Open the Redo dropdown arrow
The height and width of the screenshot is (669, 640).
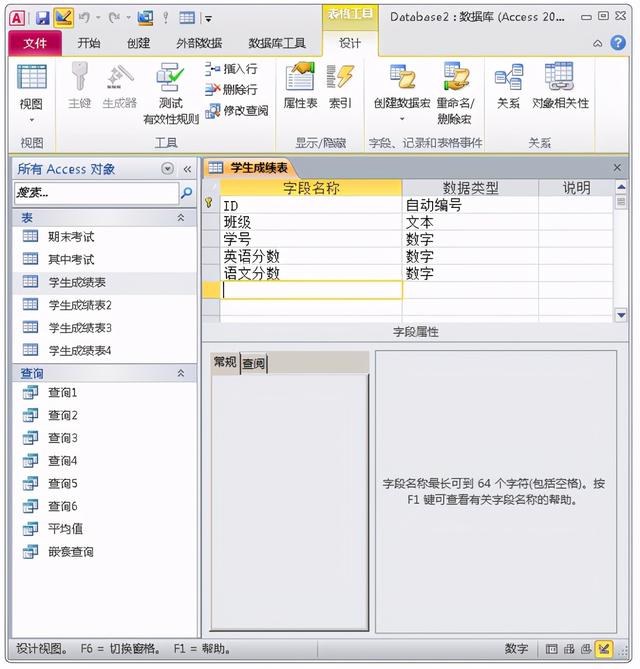tap(128, 18)
